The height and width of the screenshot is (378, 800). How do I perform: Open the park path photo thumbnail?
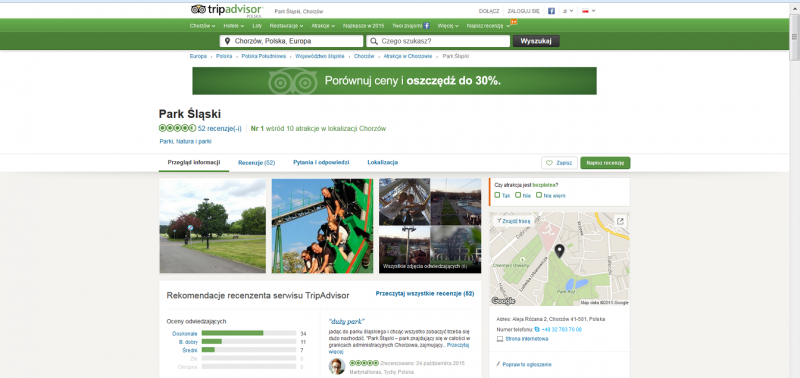pyautogui.click(x=212, y=225)
